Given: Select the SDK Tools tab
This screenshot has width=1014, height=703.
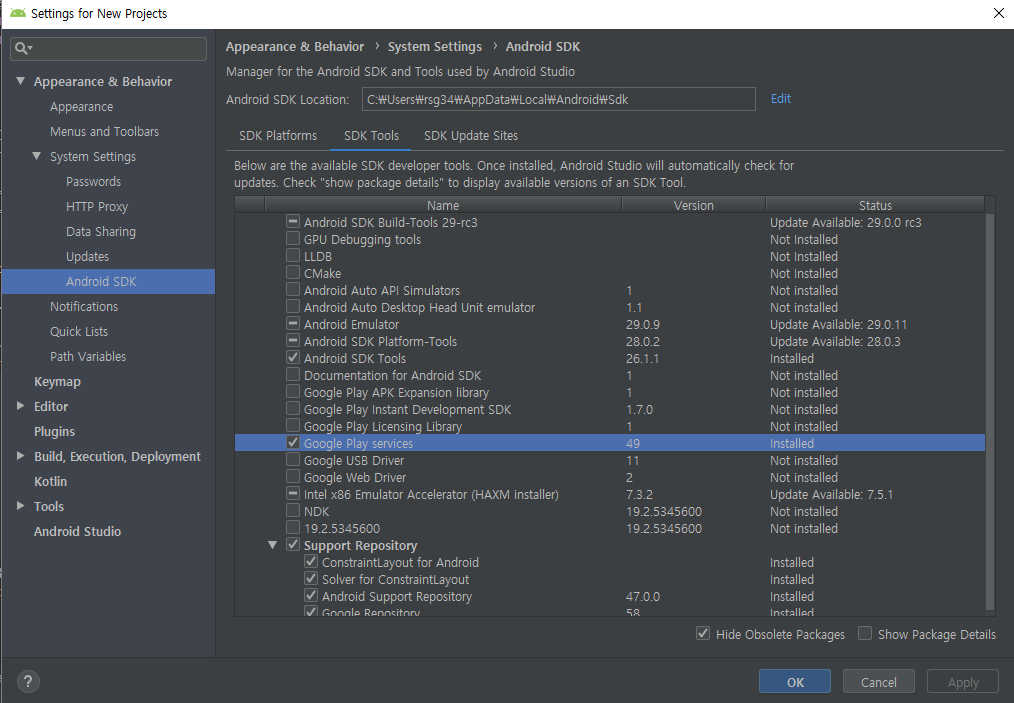Looking at the screenshot, I should tap(371, 136).
